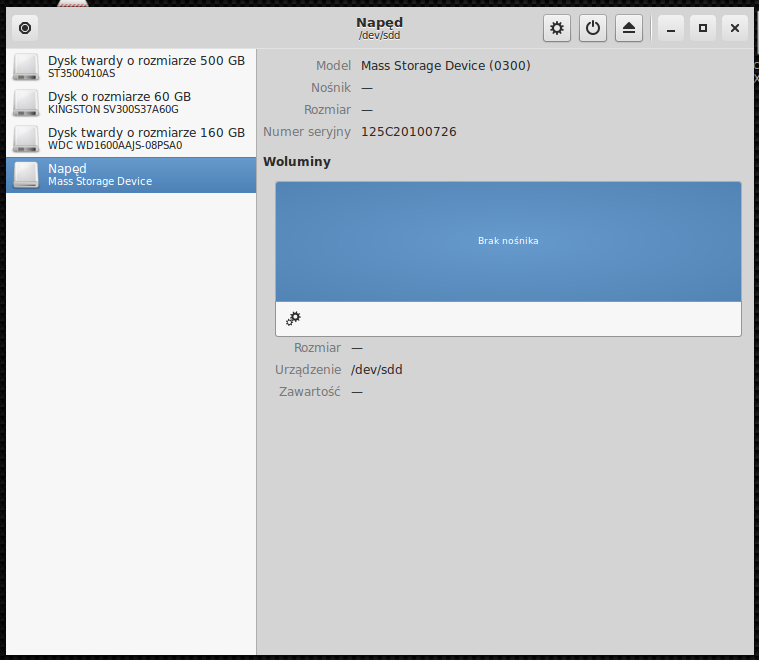Click the 500 GB hard disk icon
Screen dimensions: 759x660
[26, 67]
